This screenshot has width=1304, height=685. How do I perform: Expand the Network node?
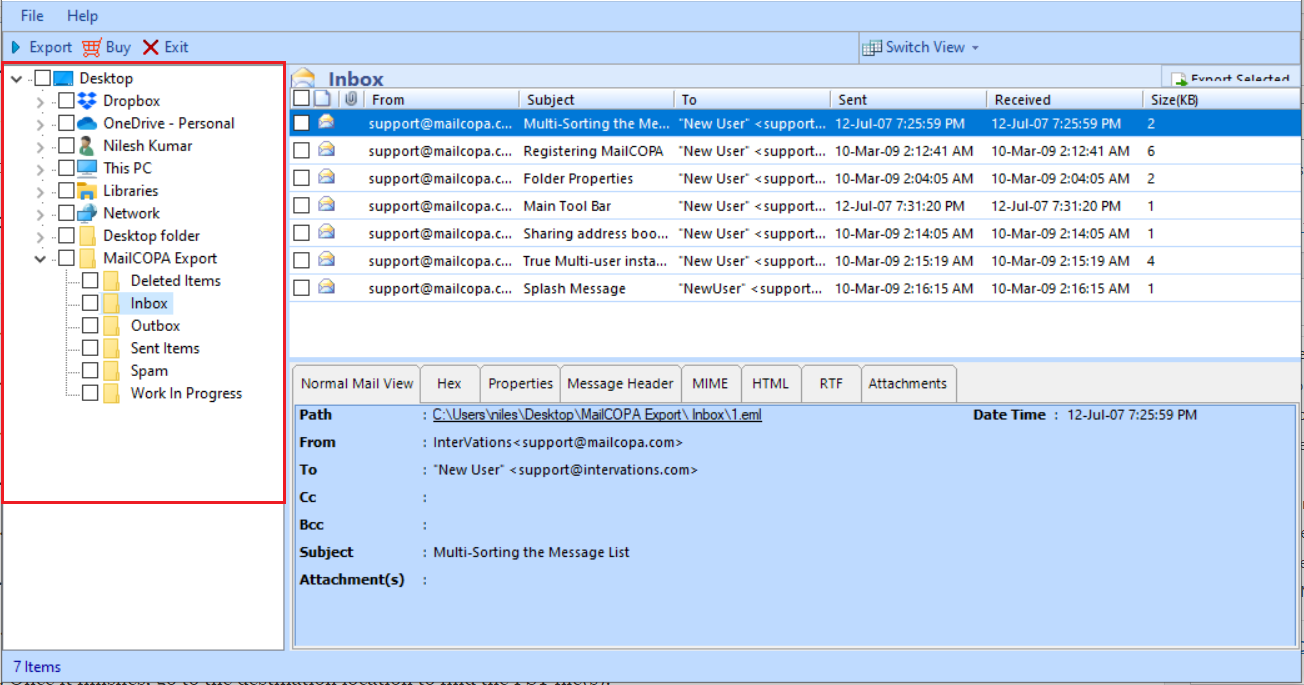point(40,214)
